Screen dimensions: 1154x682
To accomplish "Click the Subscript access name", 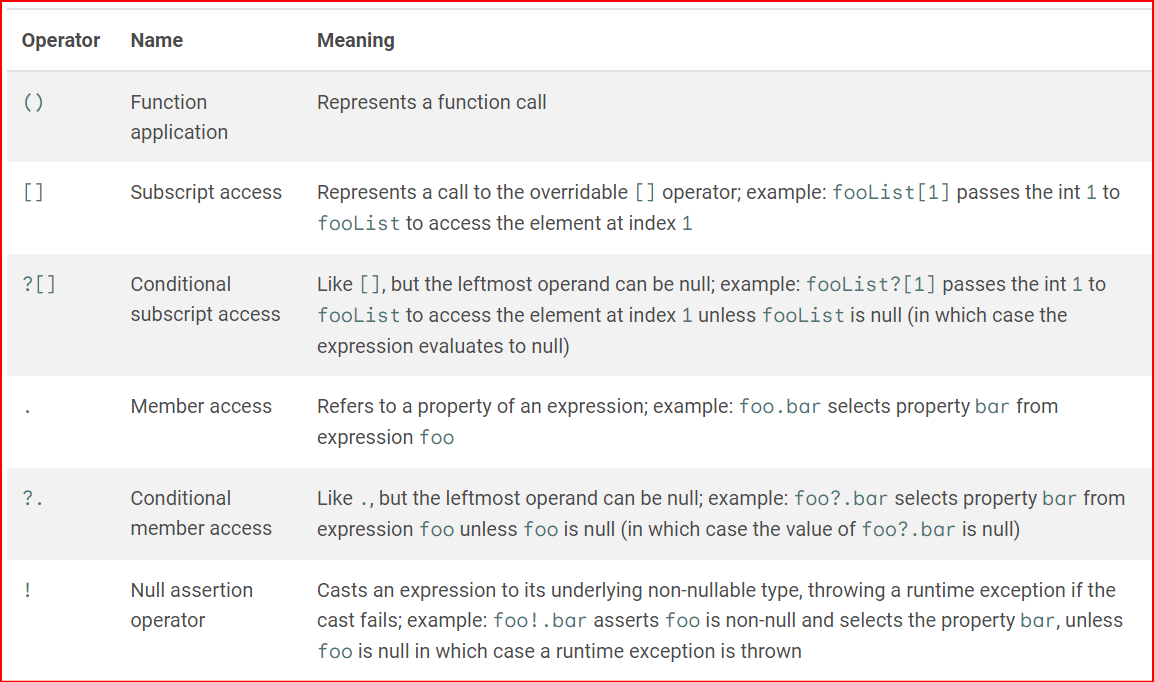I will coord(206,193).
